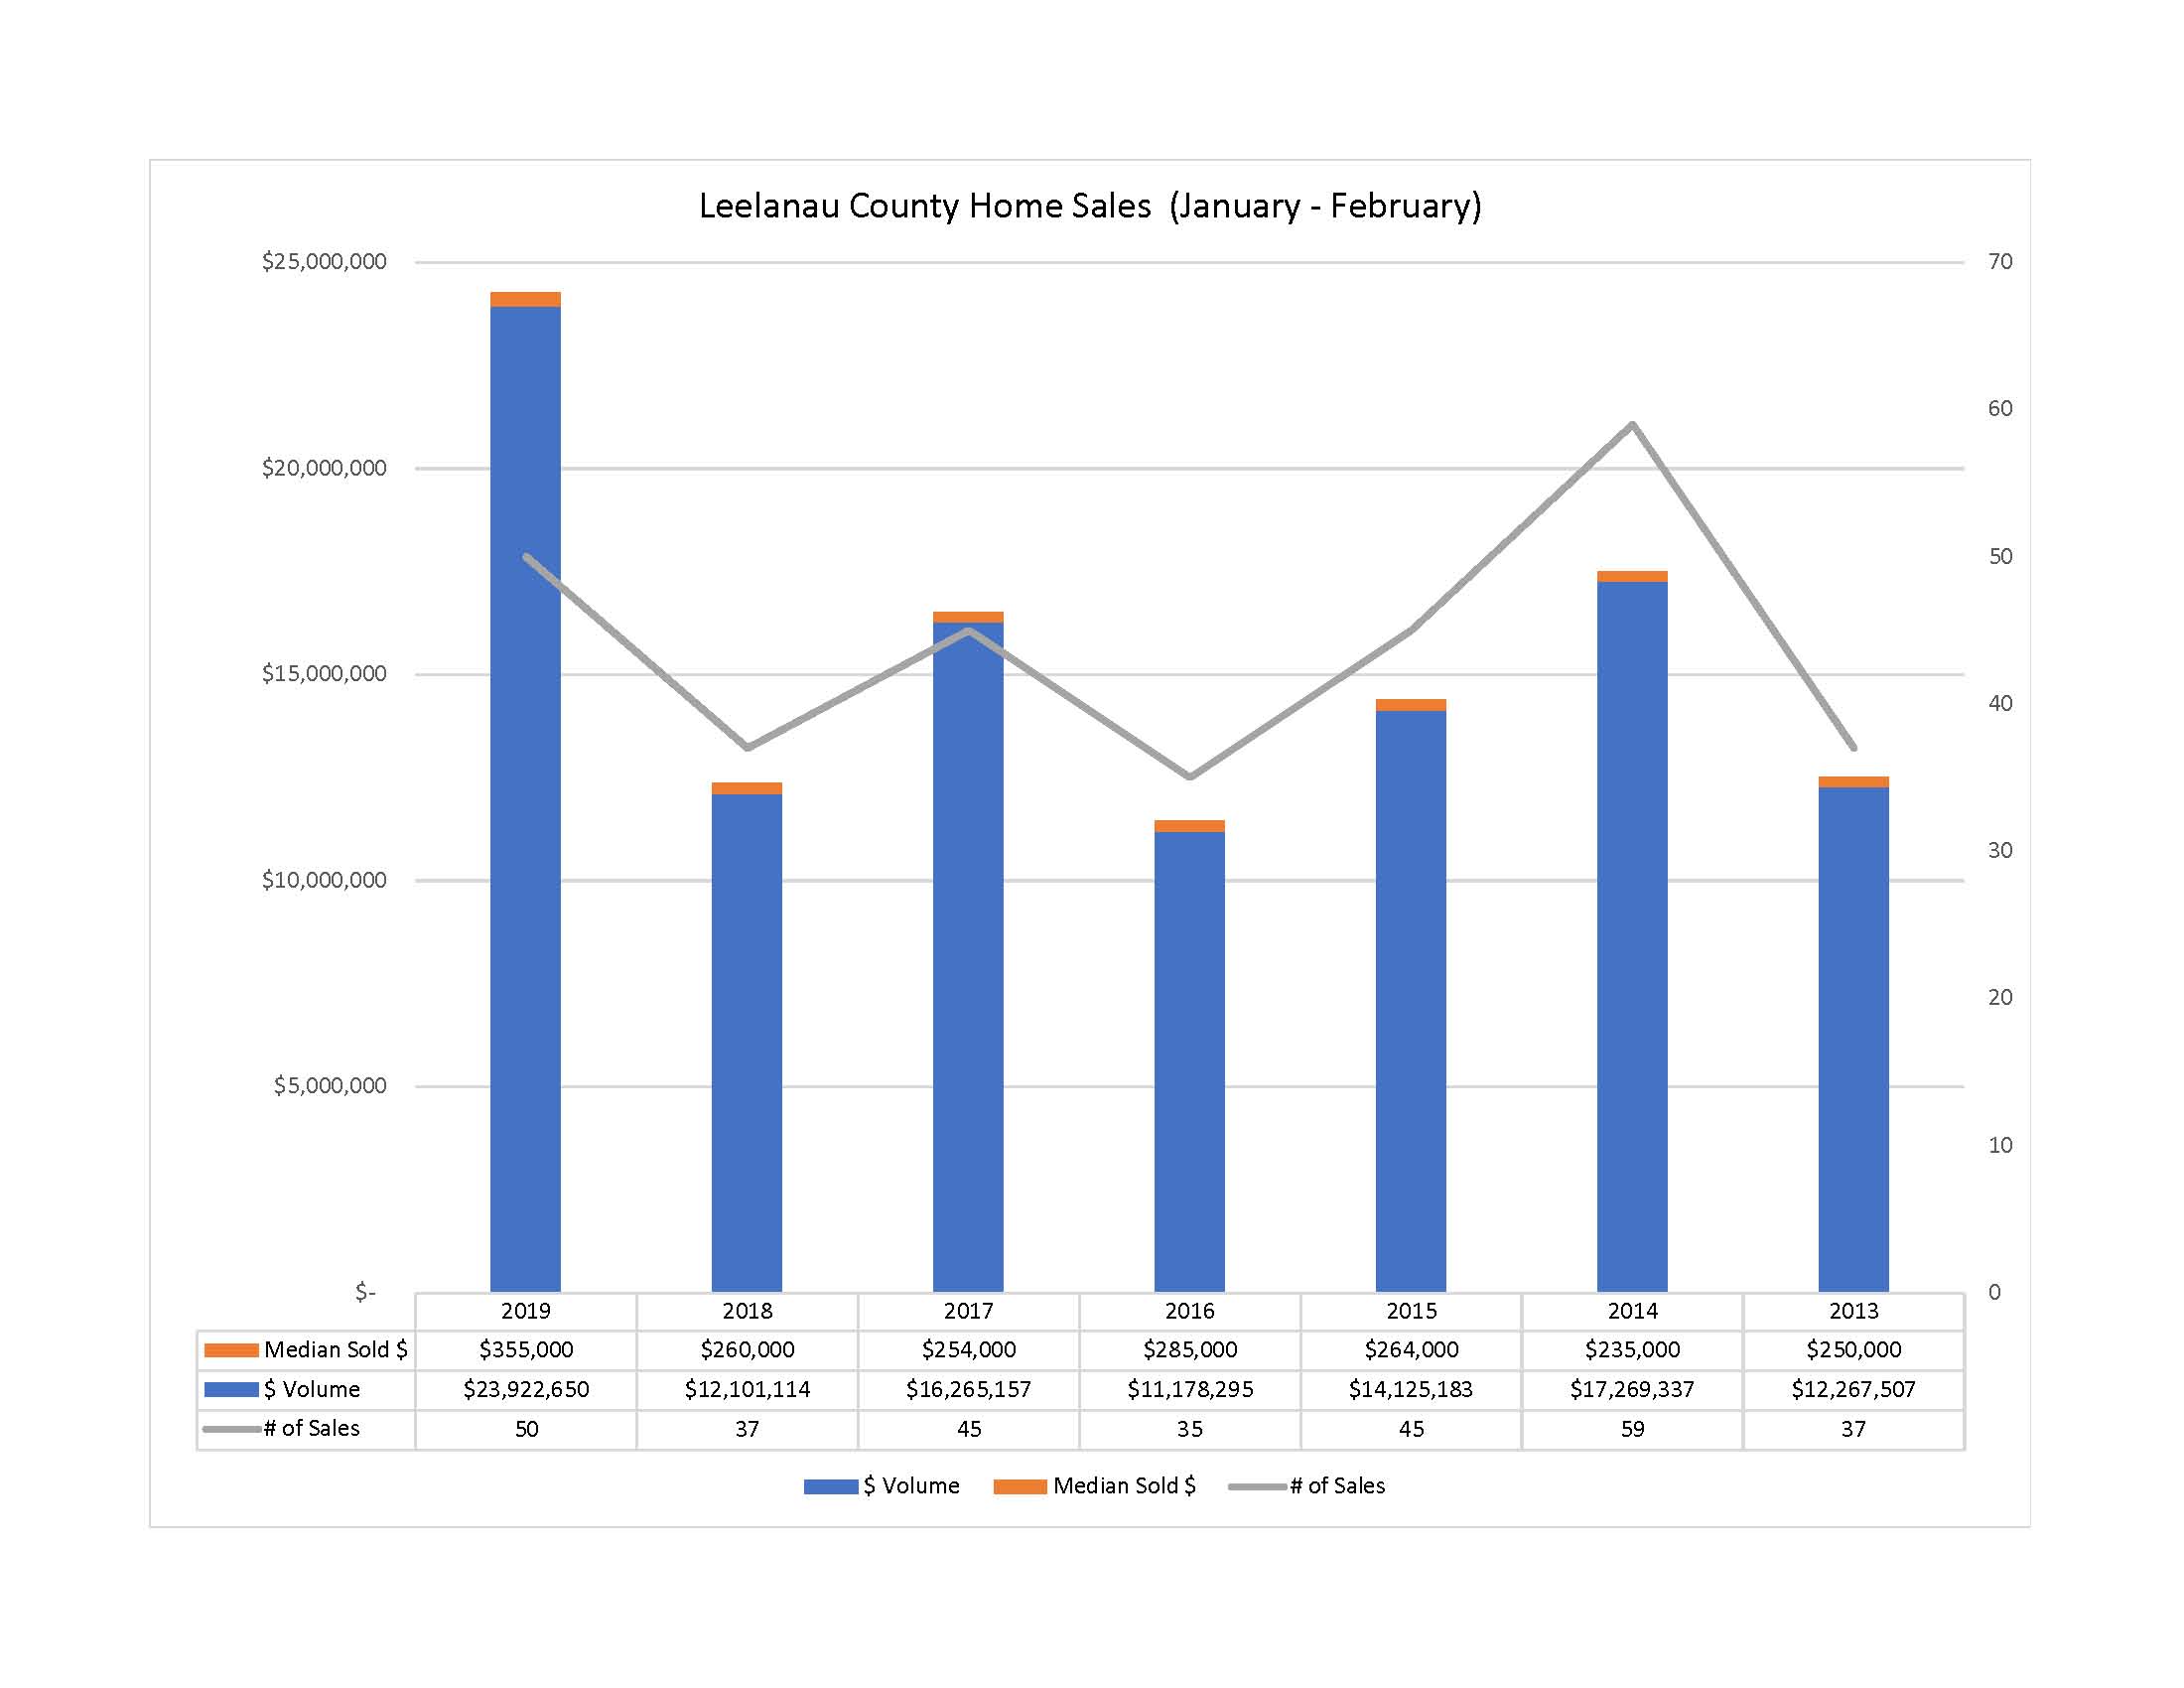
Task: Click the 2015 column header
Action: click(1411, 1311)
